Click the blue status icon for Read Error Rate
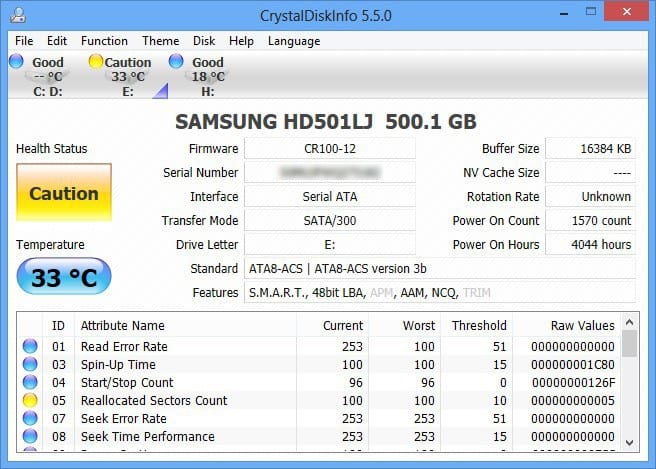The width and height of the screenshot is (656, 469). [x=30, y=347]
